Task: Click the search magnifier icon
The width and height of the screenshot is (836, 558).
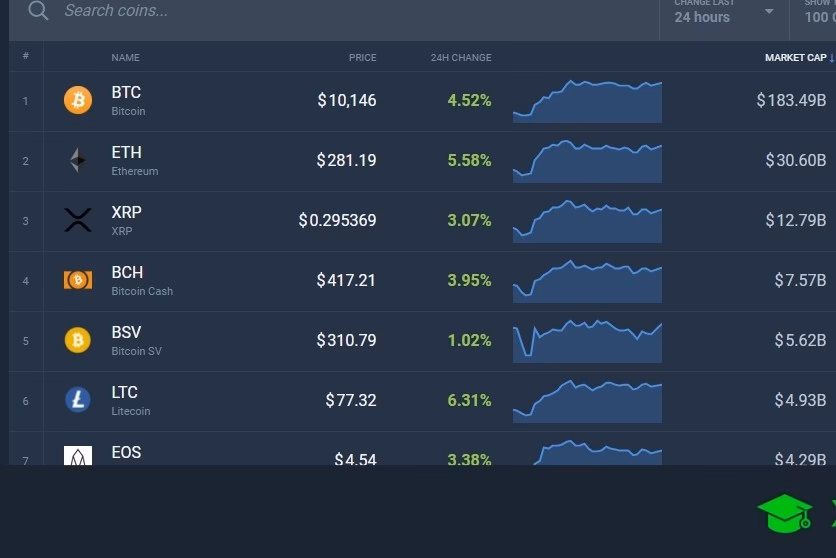Action: (x=38, y=10)
